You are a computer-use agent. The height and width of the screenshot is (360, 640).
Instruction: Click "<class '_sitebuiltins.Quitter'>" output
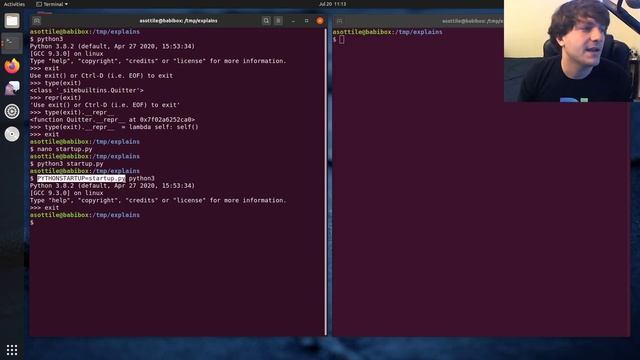[87, 90]
